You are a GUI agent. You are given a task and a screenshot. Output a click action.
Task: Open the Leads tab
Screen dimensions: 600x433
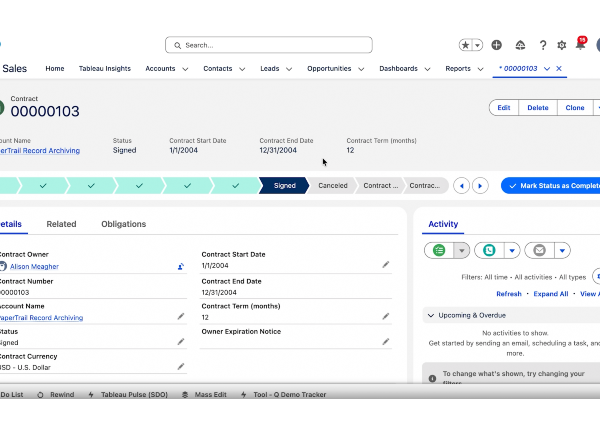tap(270, 68)
